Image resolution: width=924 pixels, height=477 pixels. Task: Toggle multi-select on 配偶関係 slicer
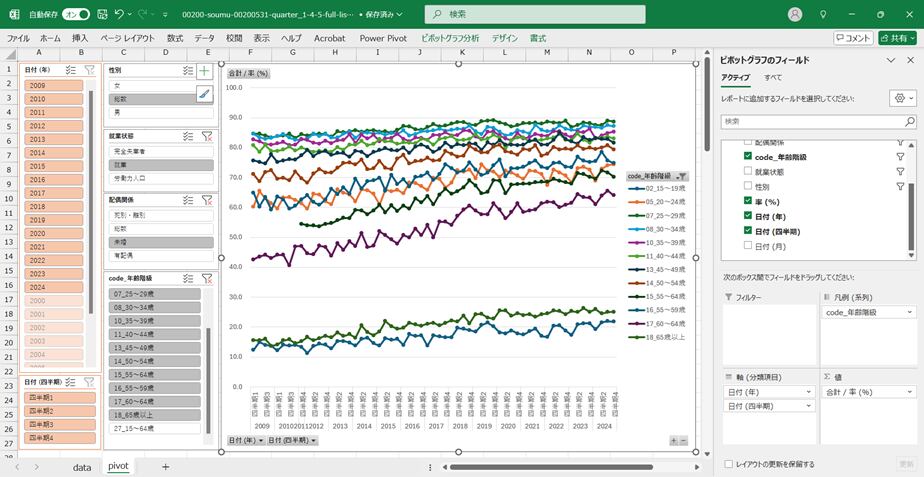point(188,200)
